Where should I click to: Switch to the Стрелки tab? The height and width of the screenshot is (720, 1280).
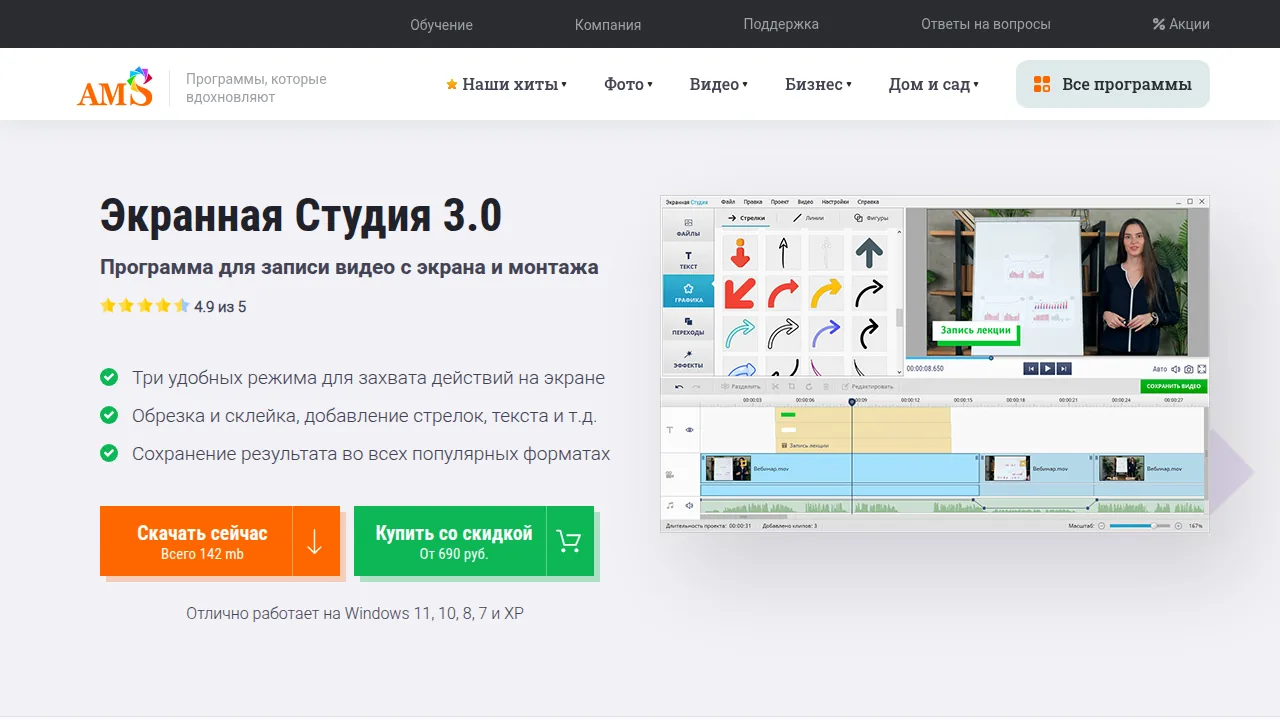click(746, 217)
